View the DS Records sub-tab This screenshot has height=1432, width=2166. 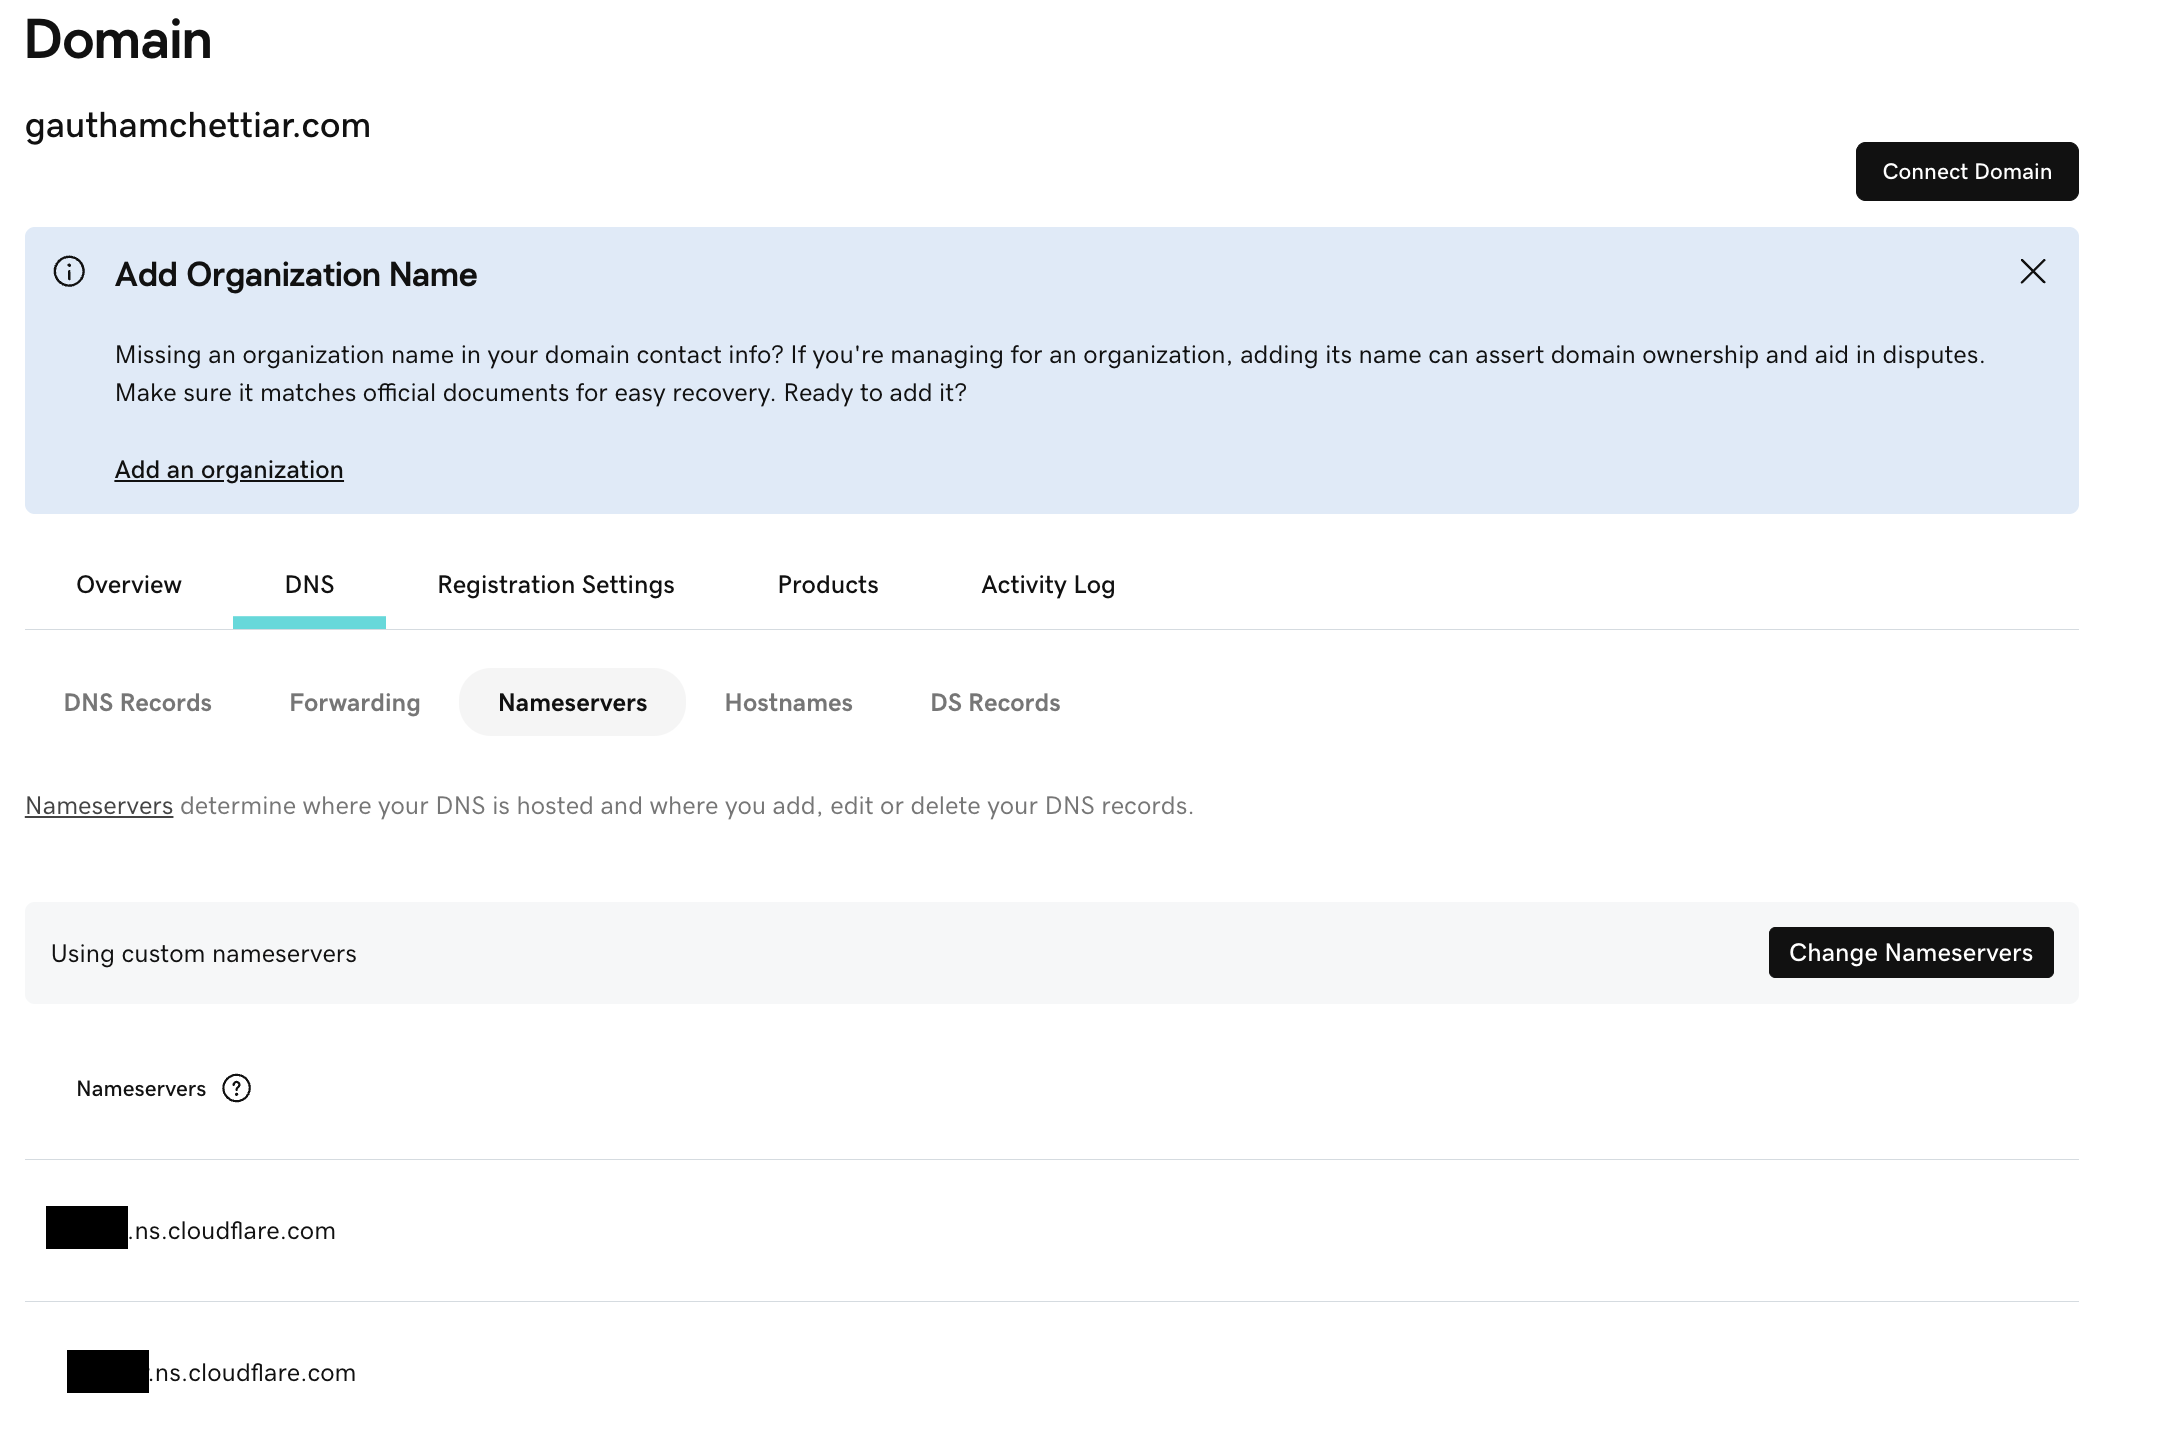click(x=995, y=702)
